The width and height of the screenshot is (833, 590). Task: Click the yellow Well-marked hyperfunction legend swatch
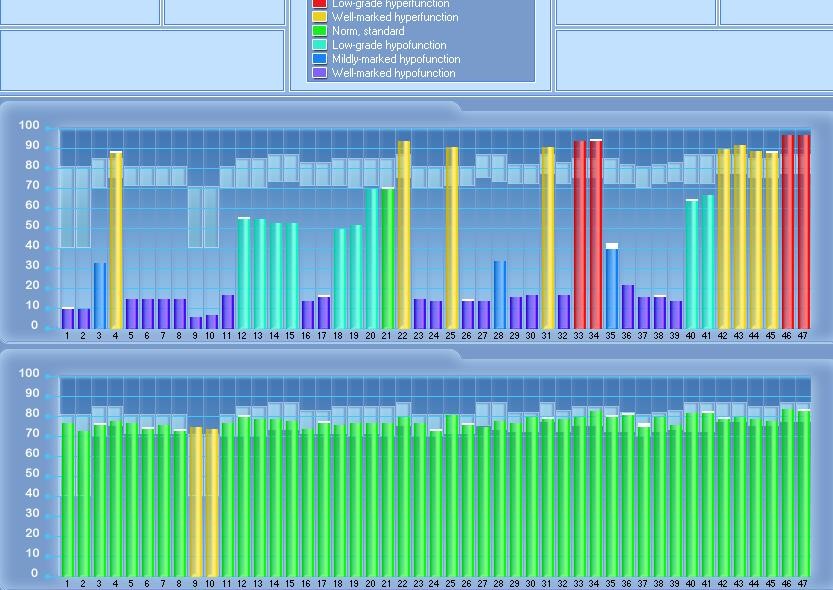point(320,17)
